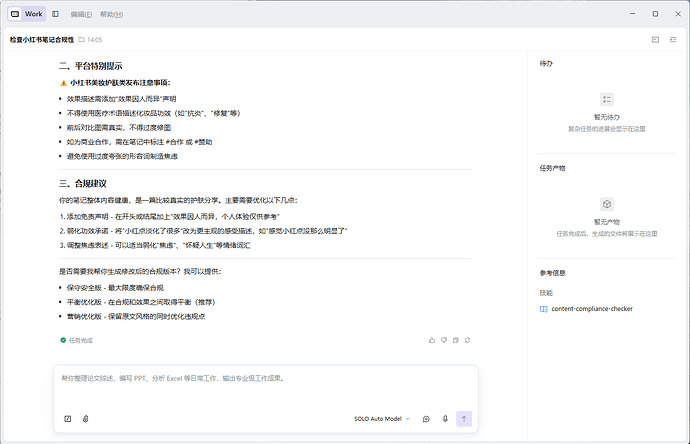Switch to the Work mode tab
Screen dimensions: 690x444
coord(27,14)
